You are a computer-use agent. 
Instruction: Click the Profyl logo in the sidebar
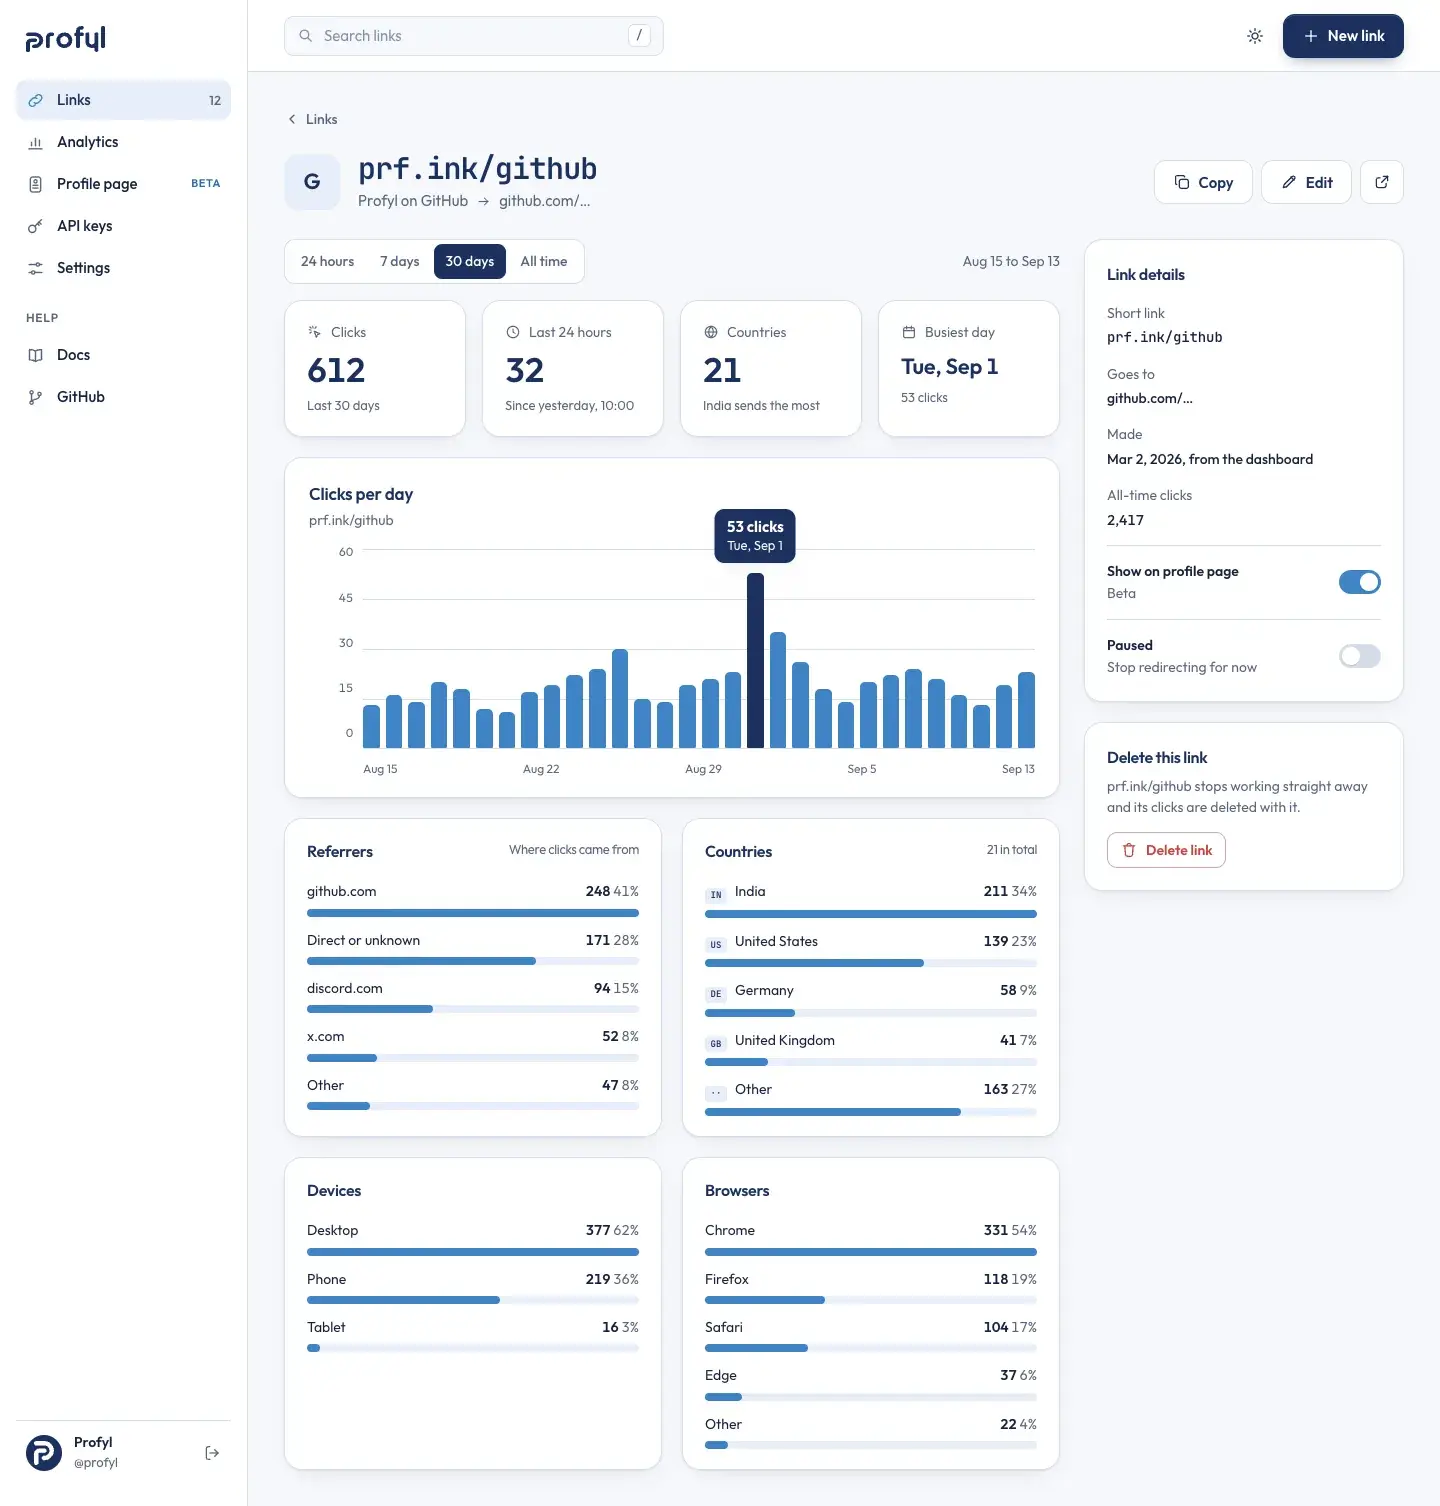tap(66, 38)
